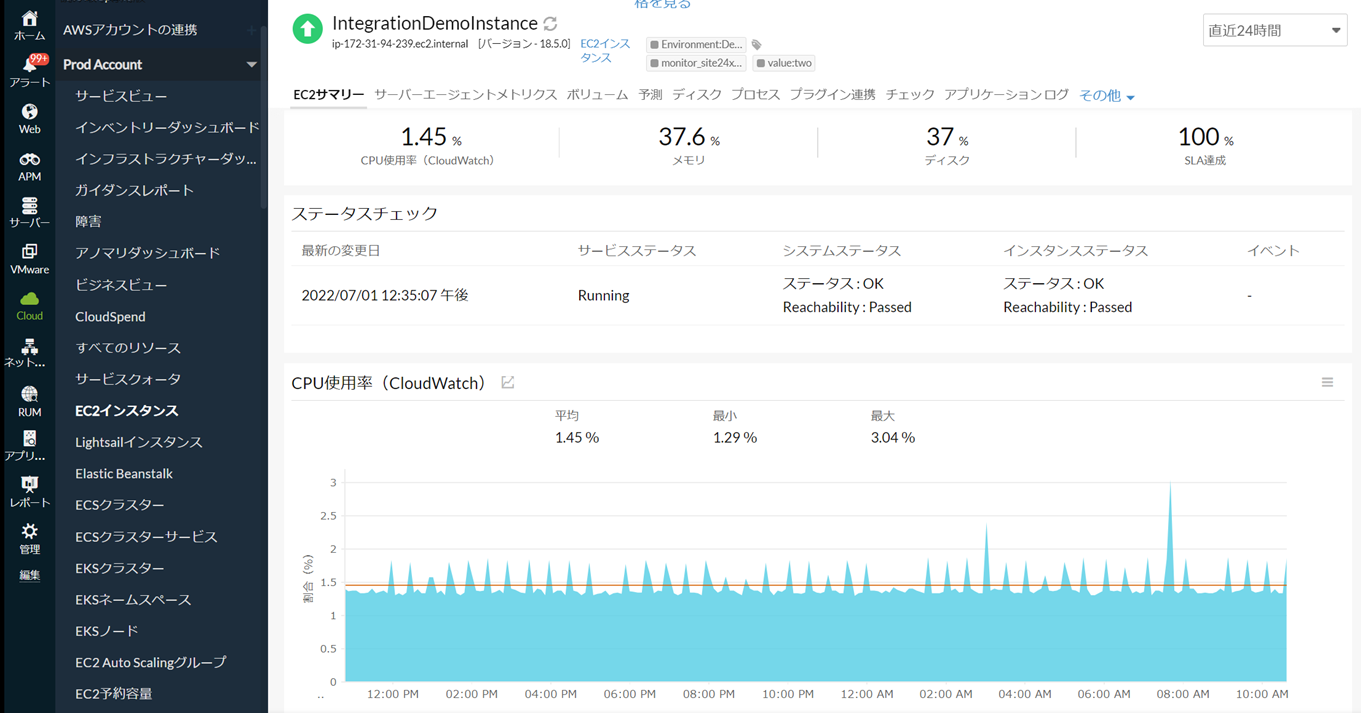Click the EC2インスタンス link under title
The image size is (1361, 713).
605,51
